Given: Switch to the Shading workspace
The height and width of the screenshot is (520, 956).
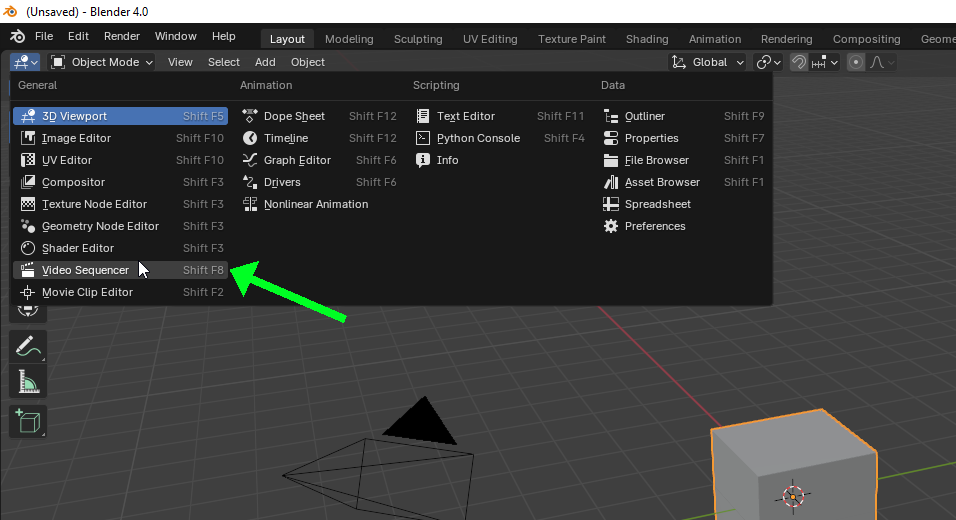Looking at the screenshot, I should coord(647,39).
